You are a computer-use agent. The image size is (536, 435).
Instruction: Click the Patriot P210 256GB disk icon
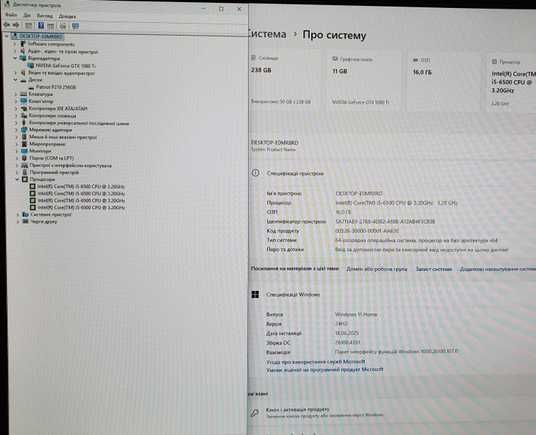(x=31, y=87)
